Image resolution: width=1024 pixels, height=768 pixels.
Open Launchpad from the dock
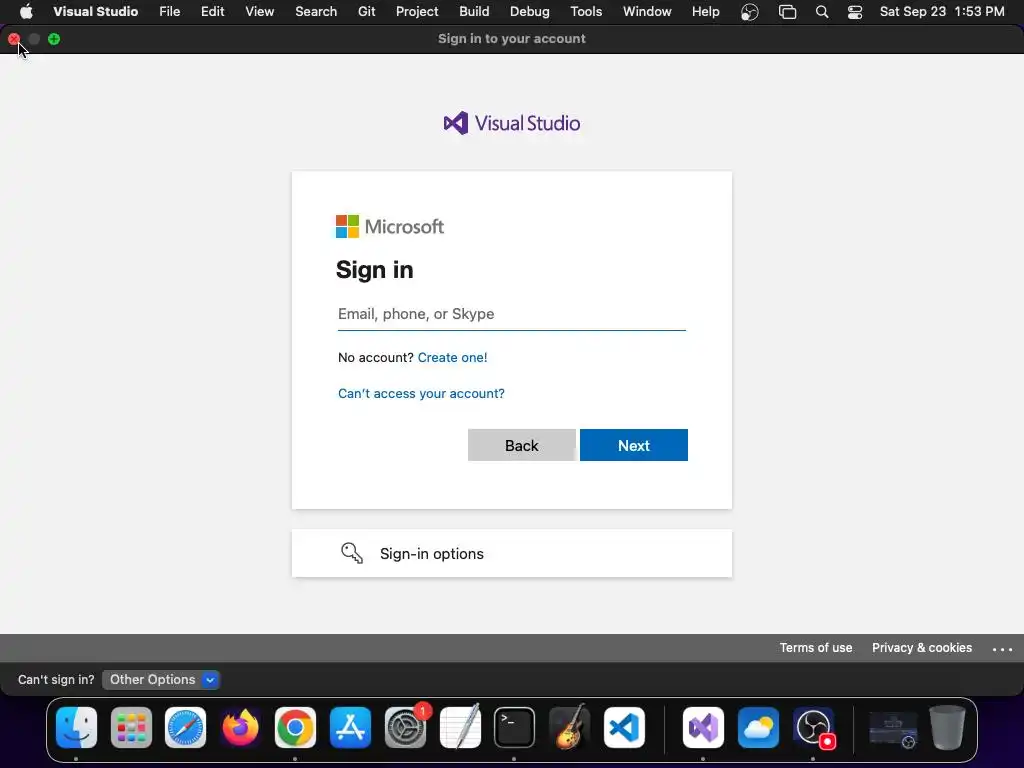pyautogui.click(x=131, y=728)
